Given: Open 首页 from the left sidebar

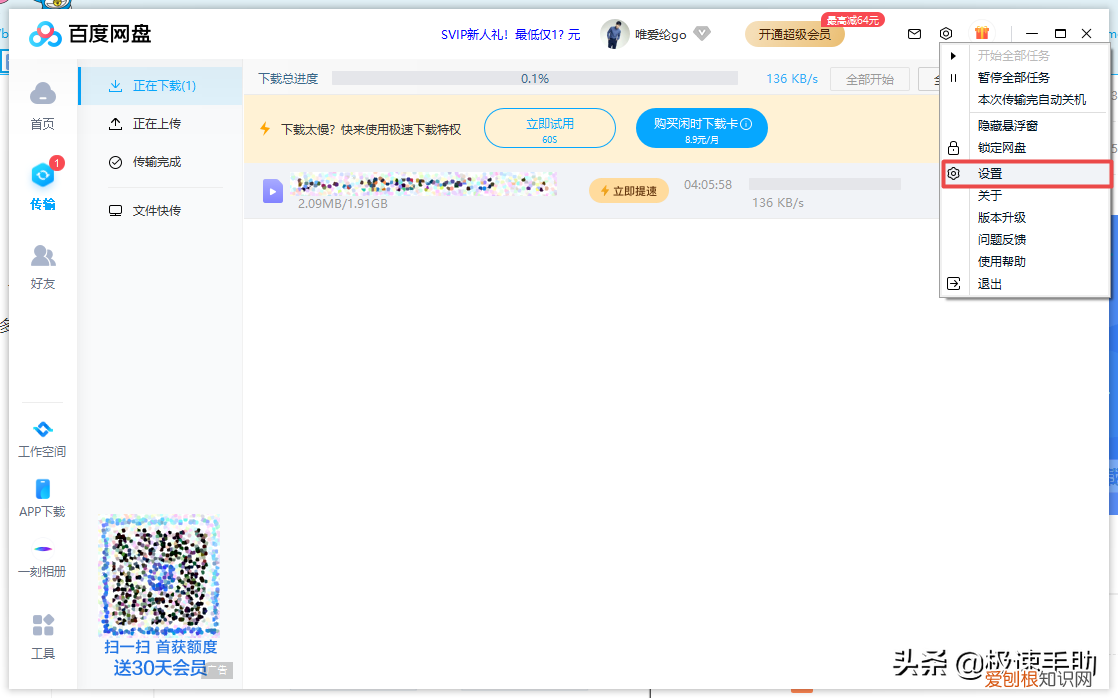Looking at the screenshot, I should click(x=42, y=105).
